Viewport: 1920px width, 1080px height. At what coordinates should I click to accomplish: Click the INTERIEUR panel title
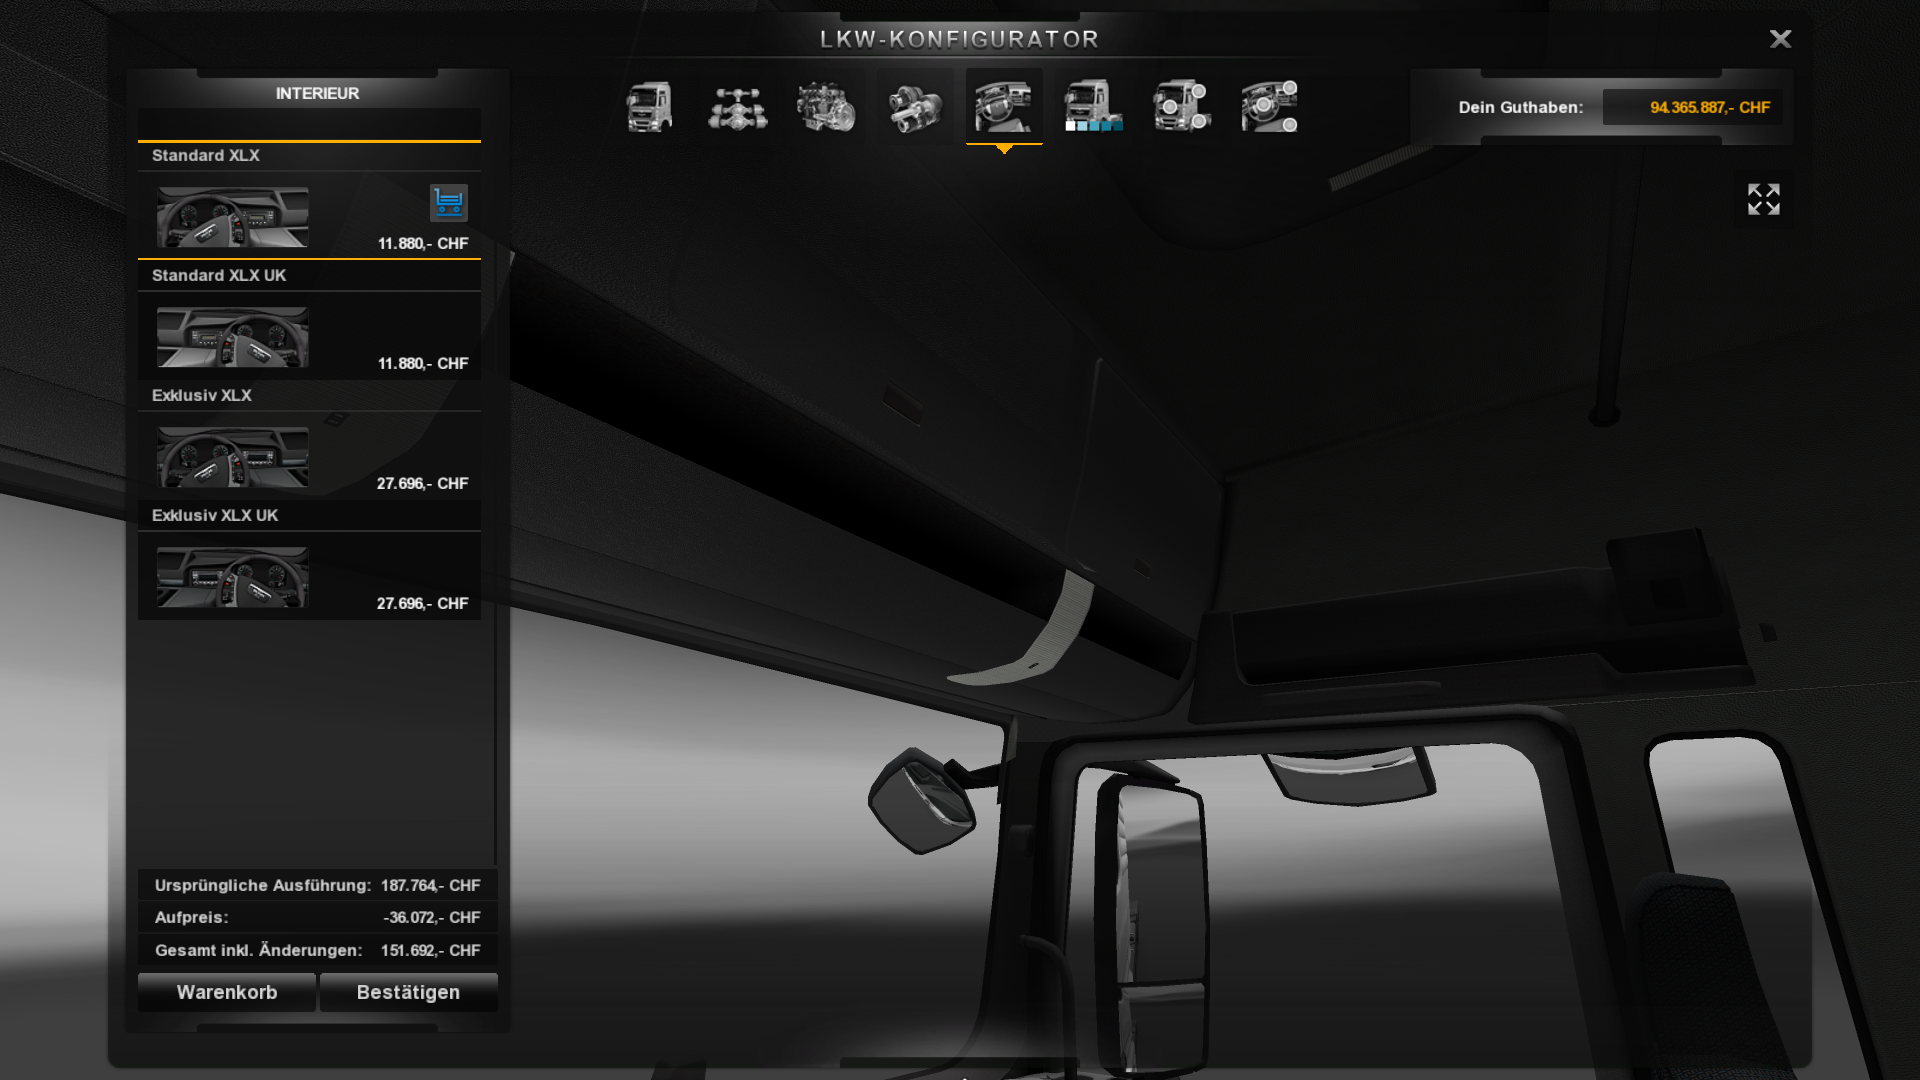coord(317,93)
